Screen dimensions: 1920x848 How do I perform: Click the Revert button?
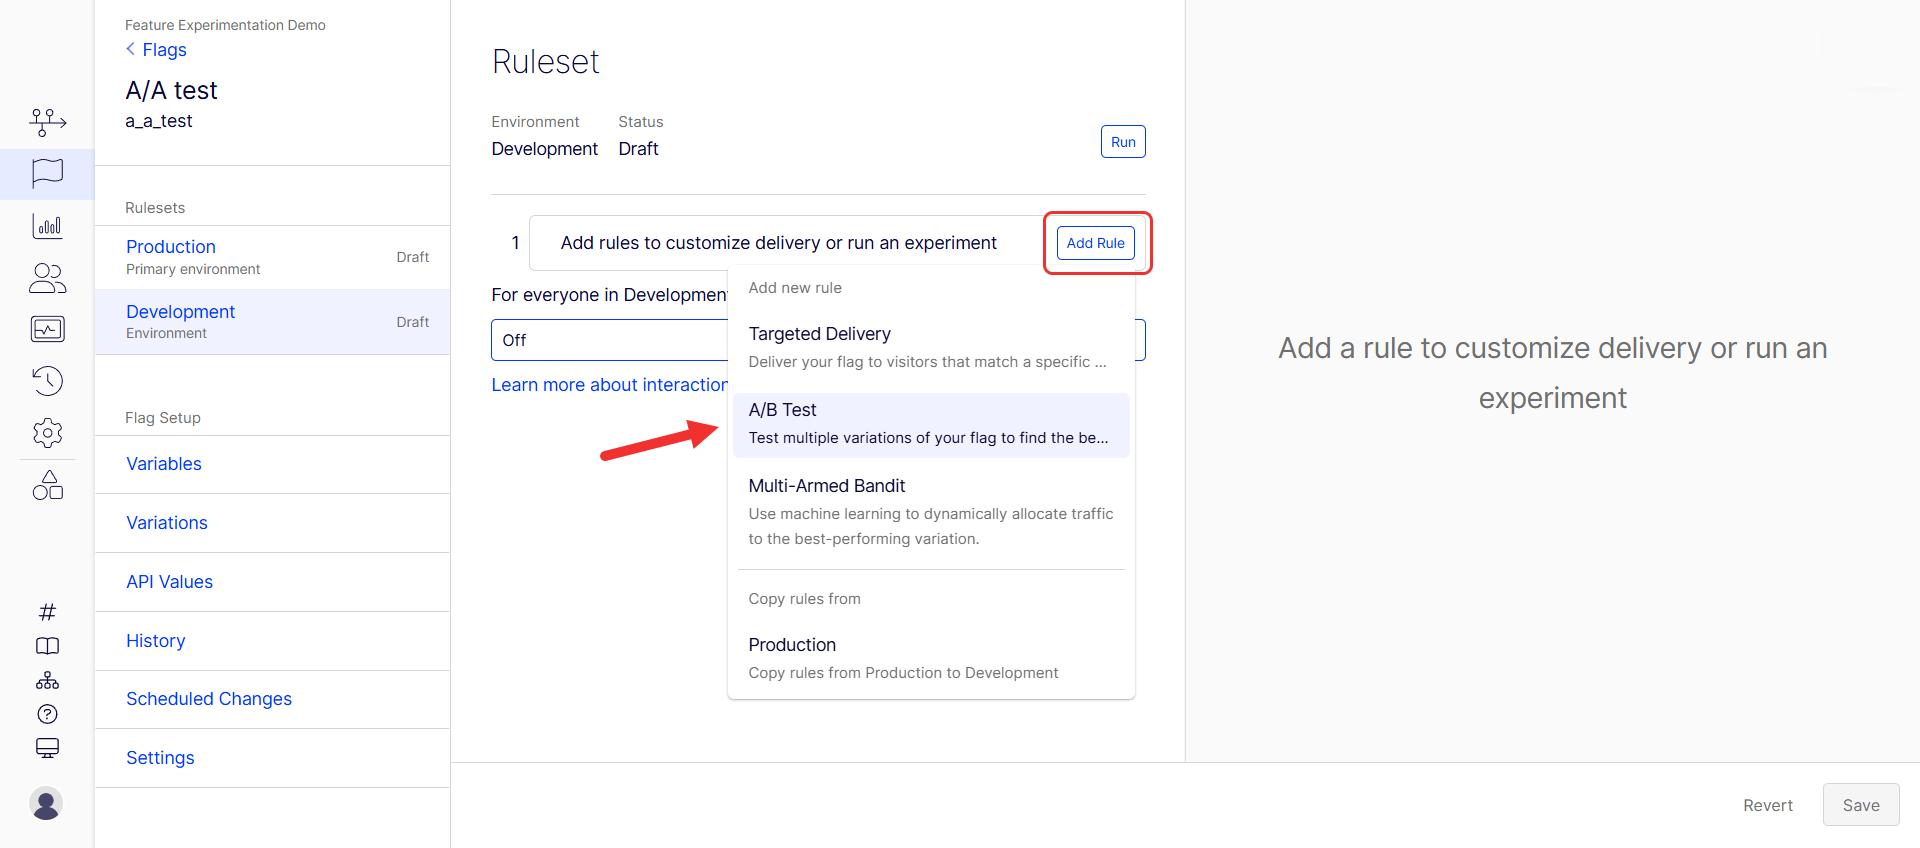pyautogui.click(x=1767, y=805)
